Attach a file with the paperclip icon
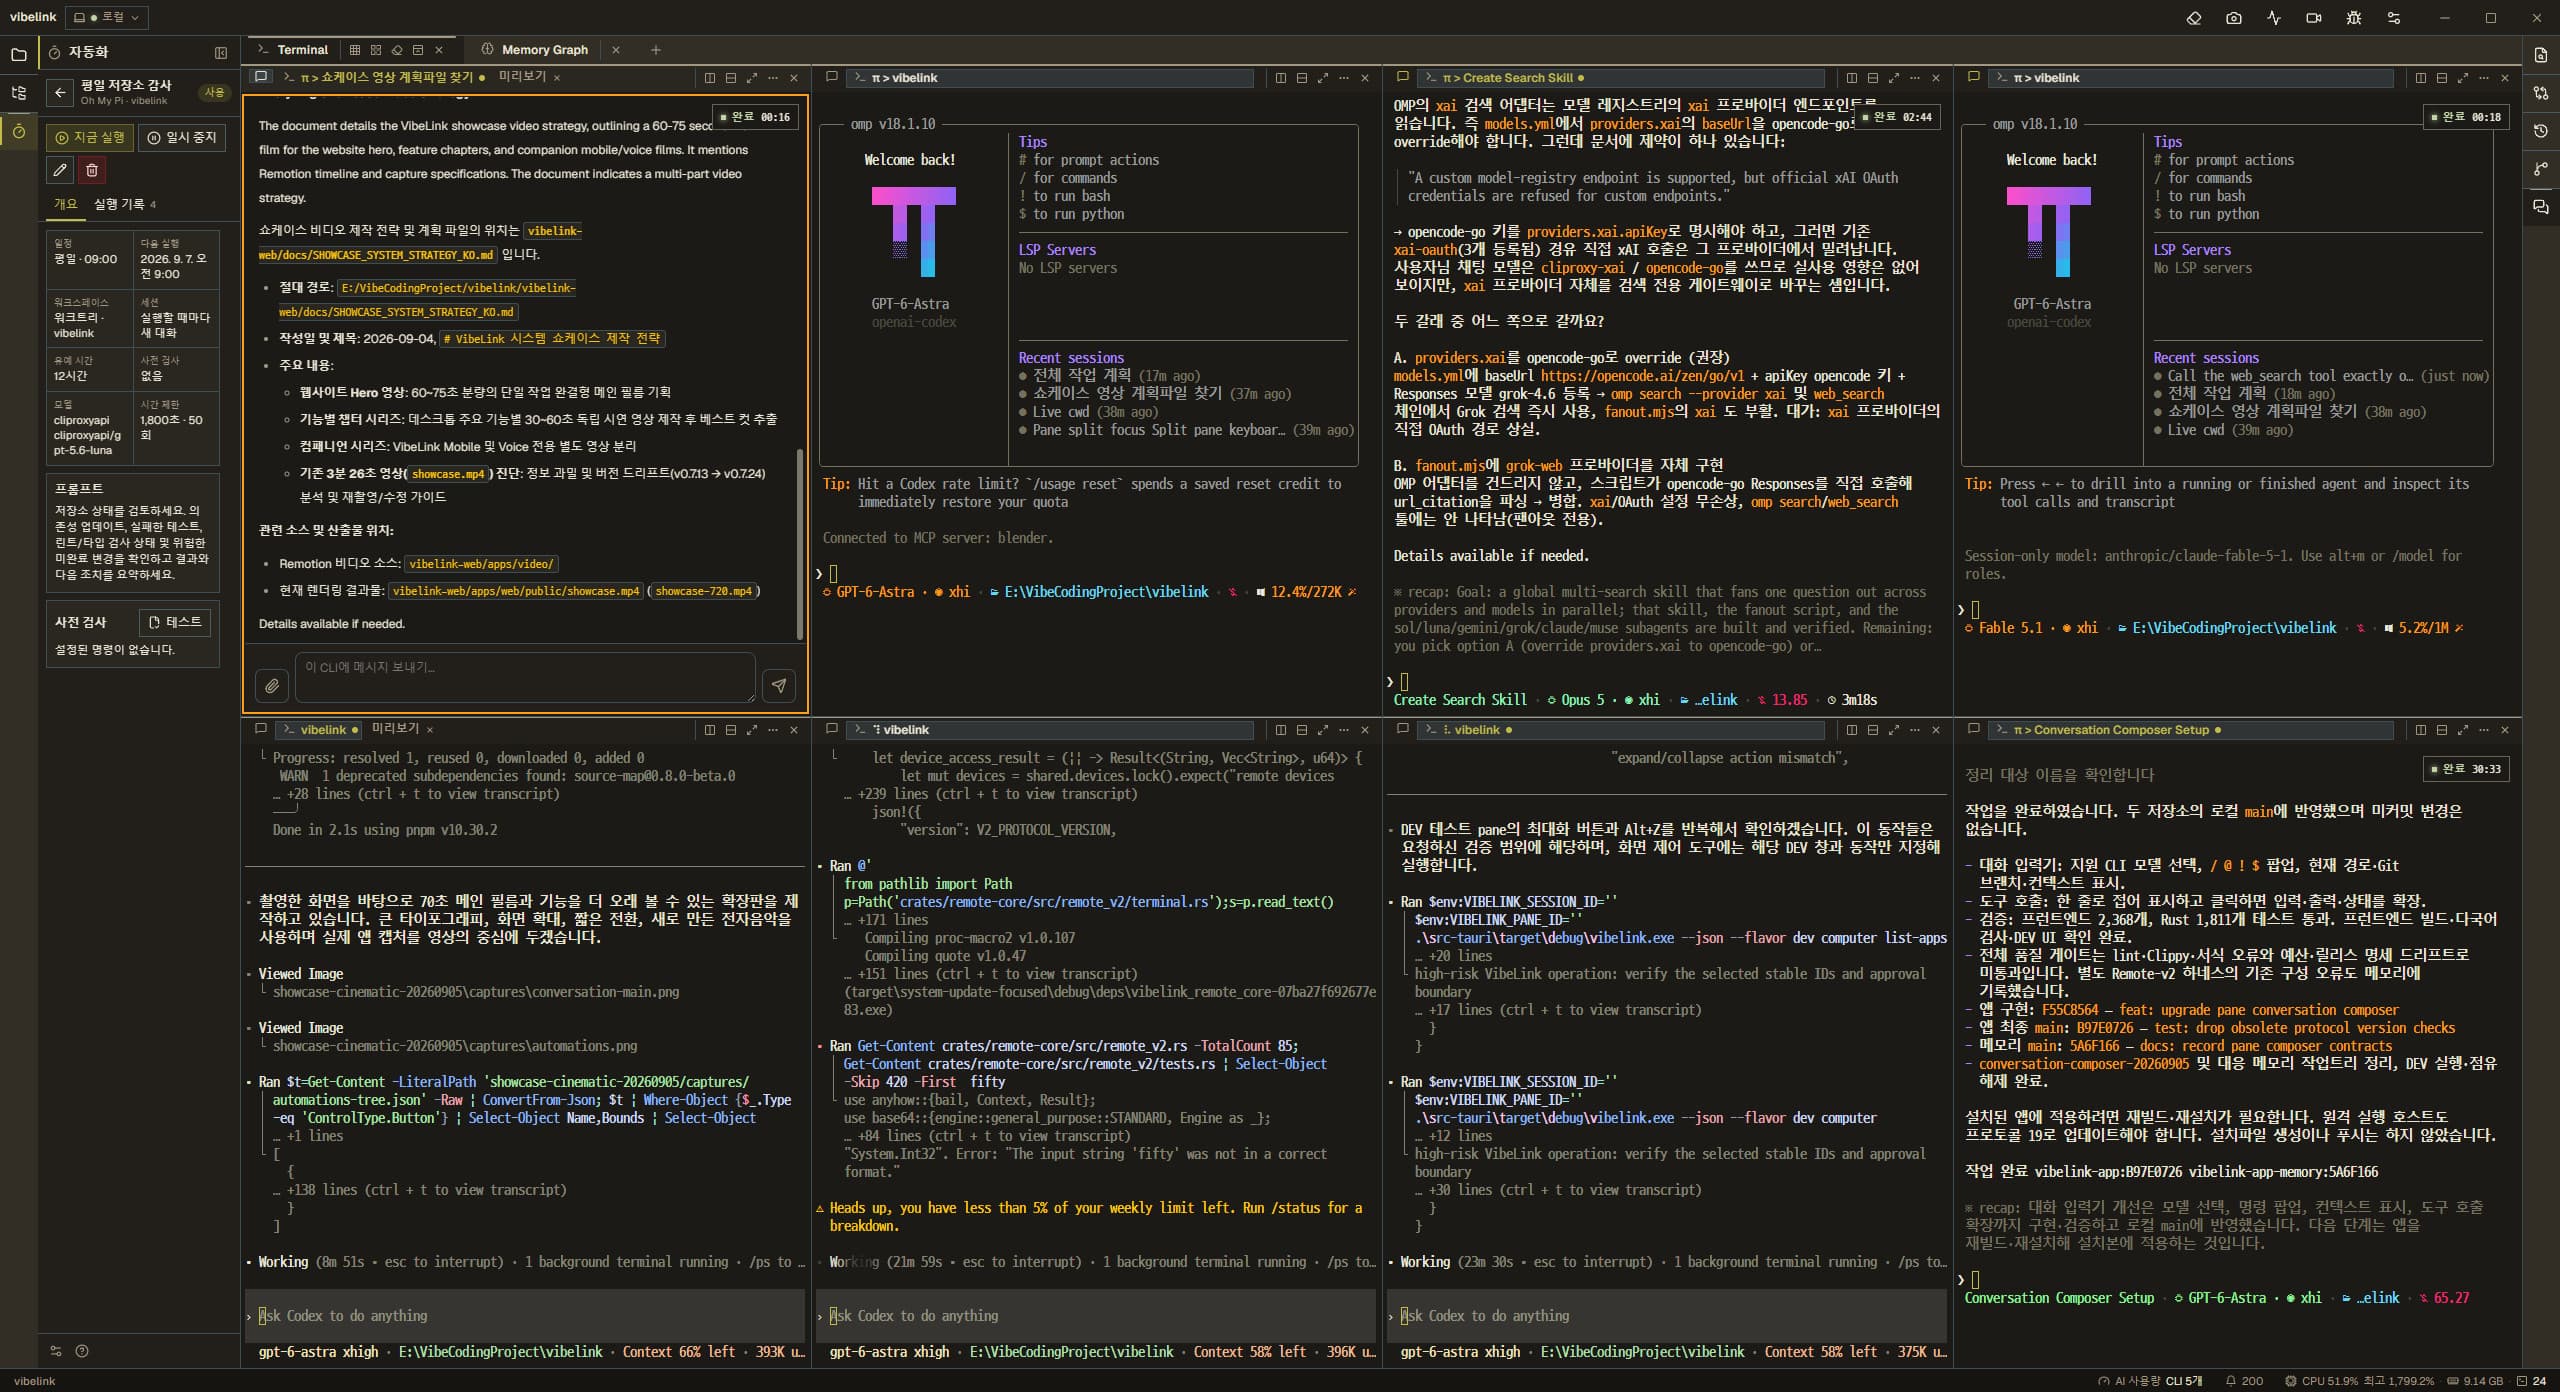2560x1392 pixels. pyautogui.click(x=272, y=685)
